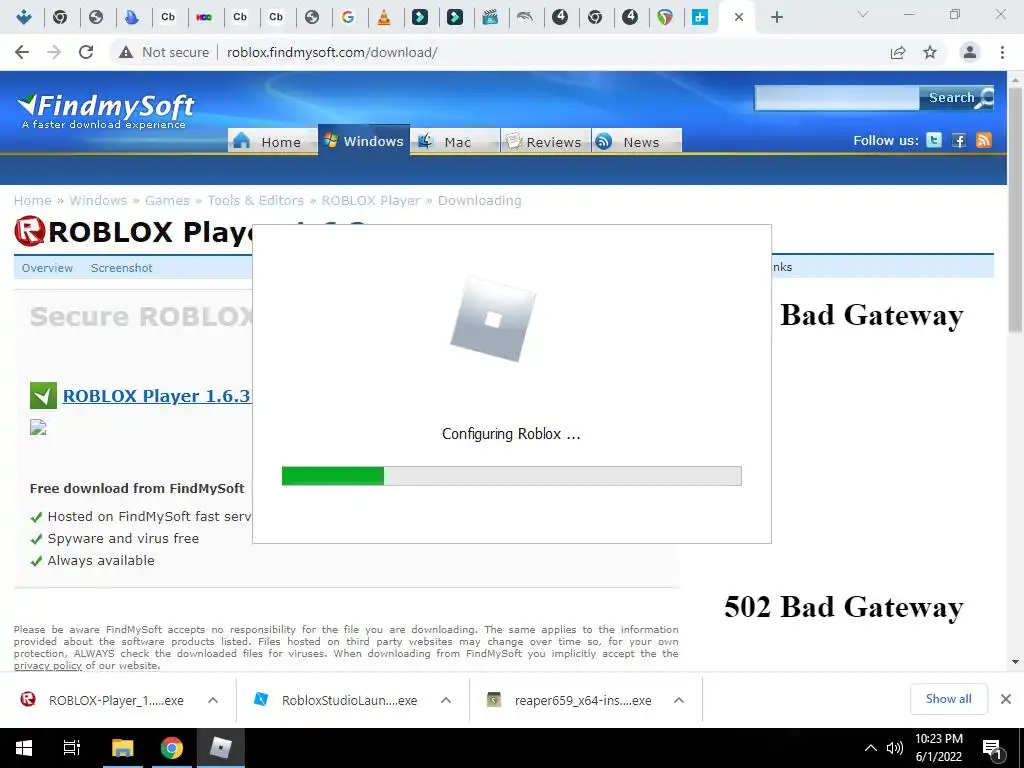Switch to the clapperboard favicon browser tab
The width and height of the screenshot is (1024, 768).
click(x=490, y=17)
